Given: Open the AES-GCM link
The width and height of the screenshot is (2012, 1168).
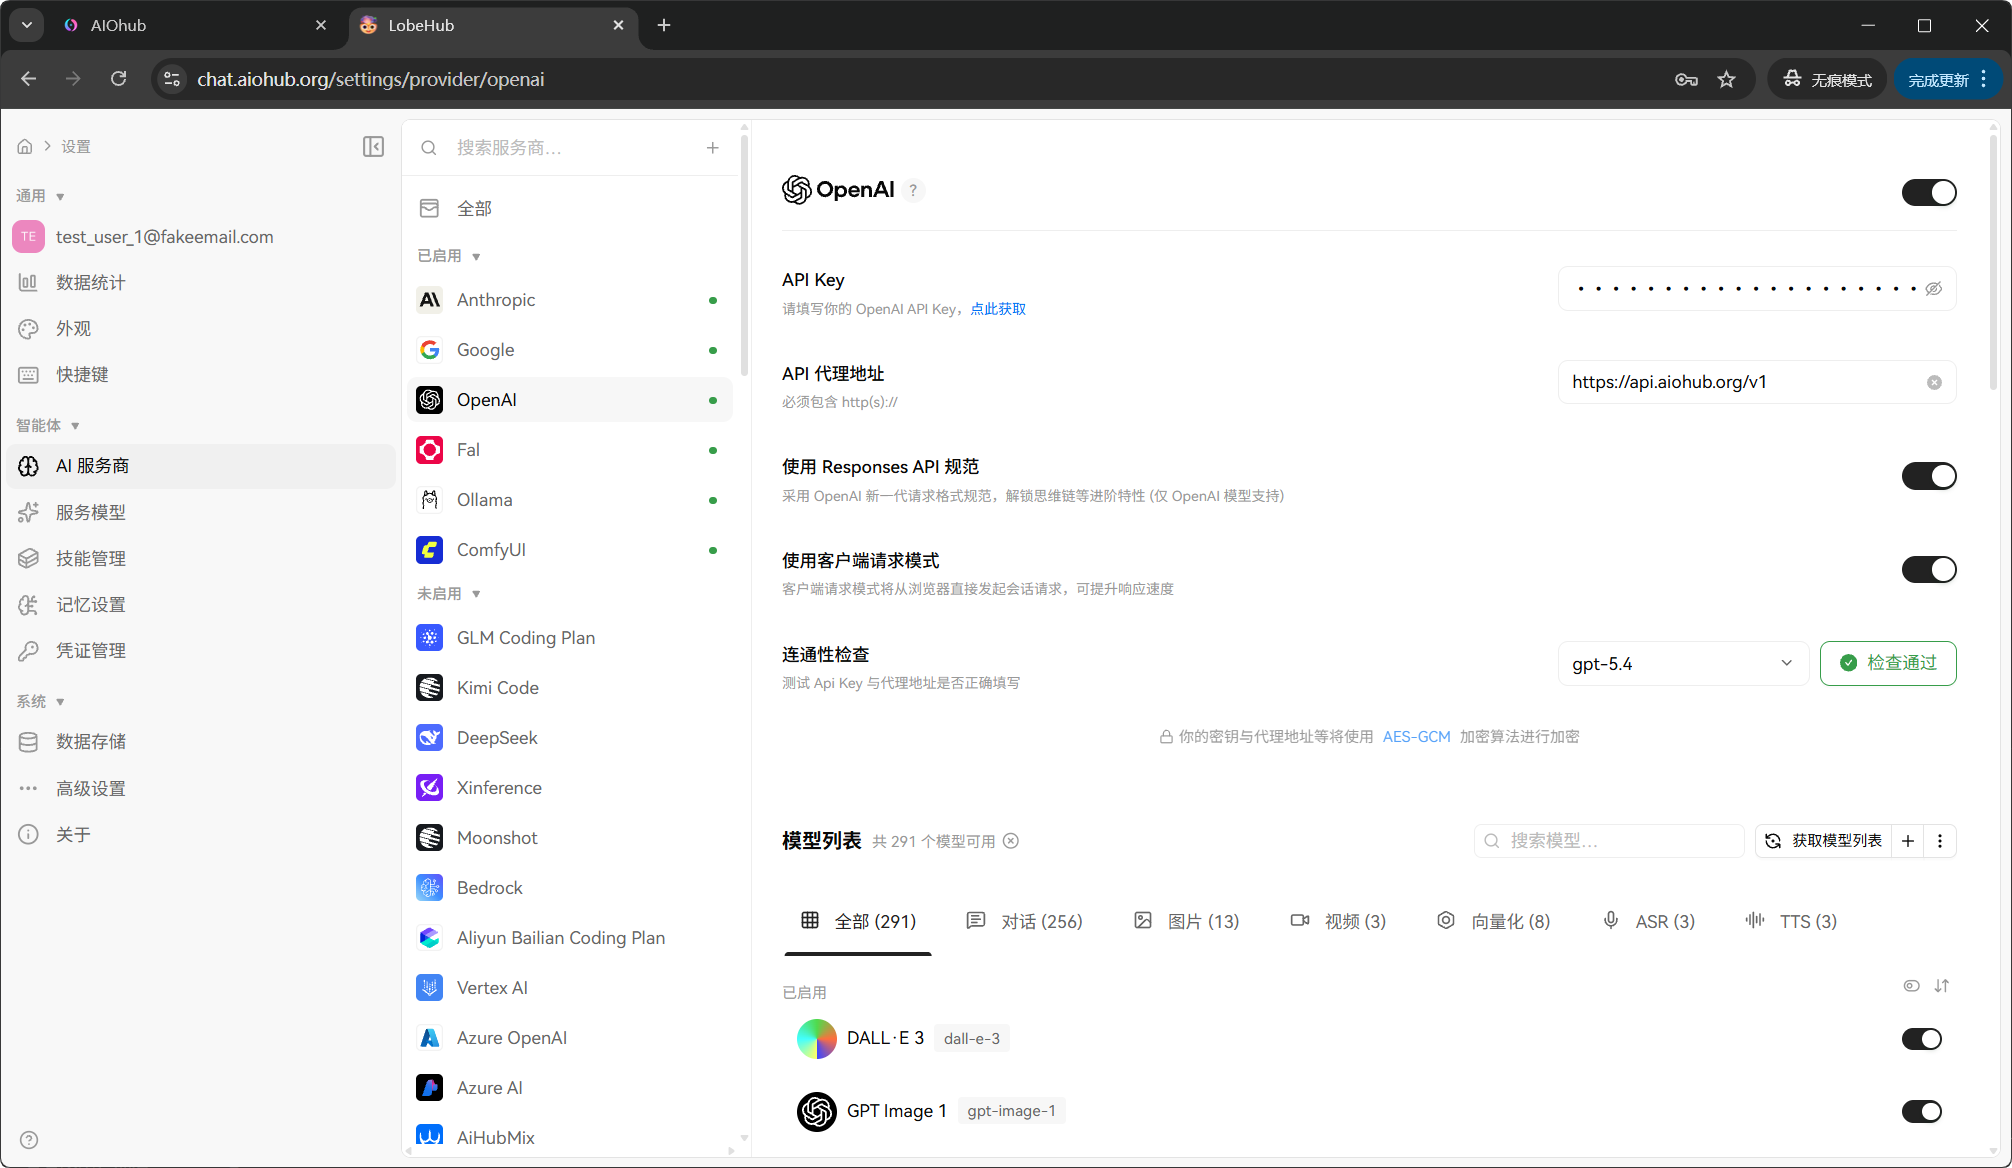Looking at the screenshot, I should (1416, 737).
